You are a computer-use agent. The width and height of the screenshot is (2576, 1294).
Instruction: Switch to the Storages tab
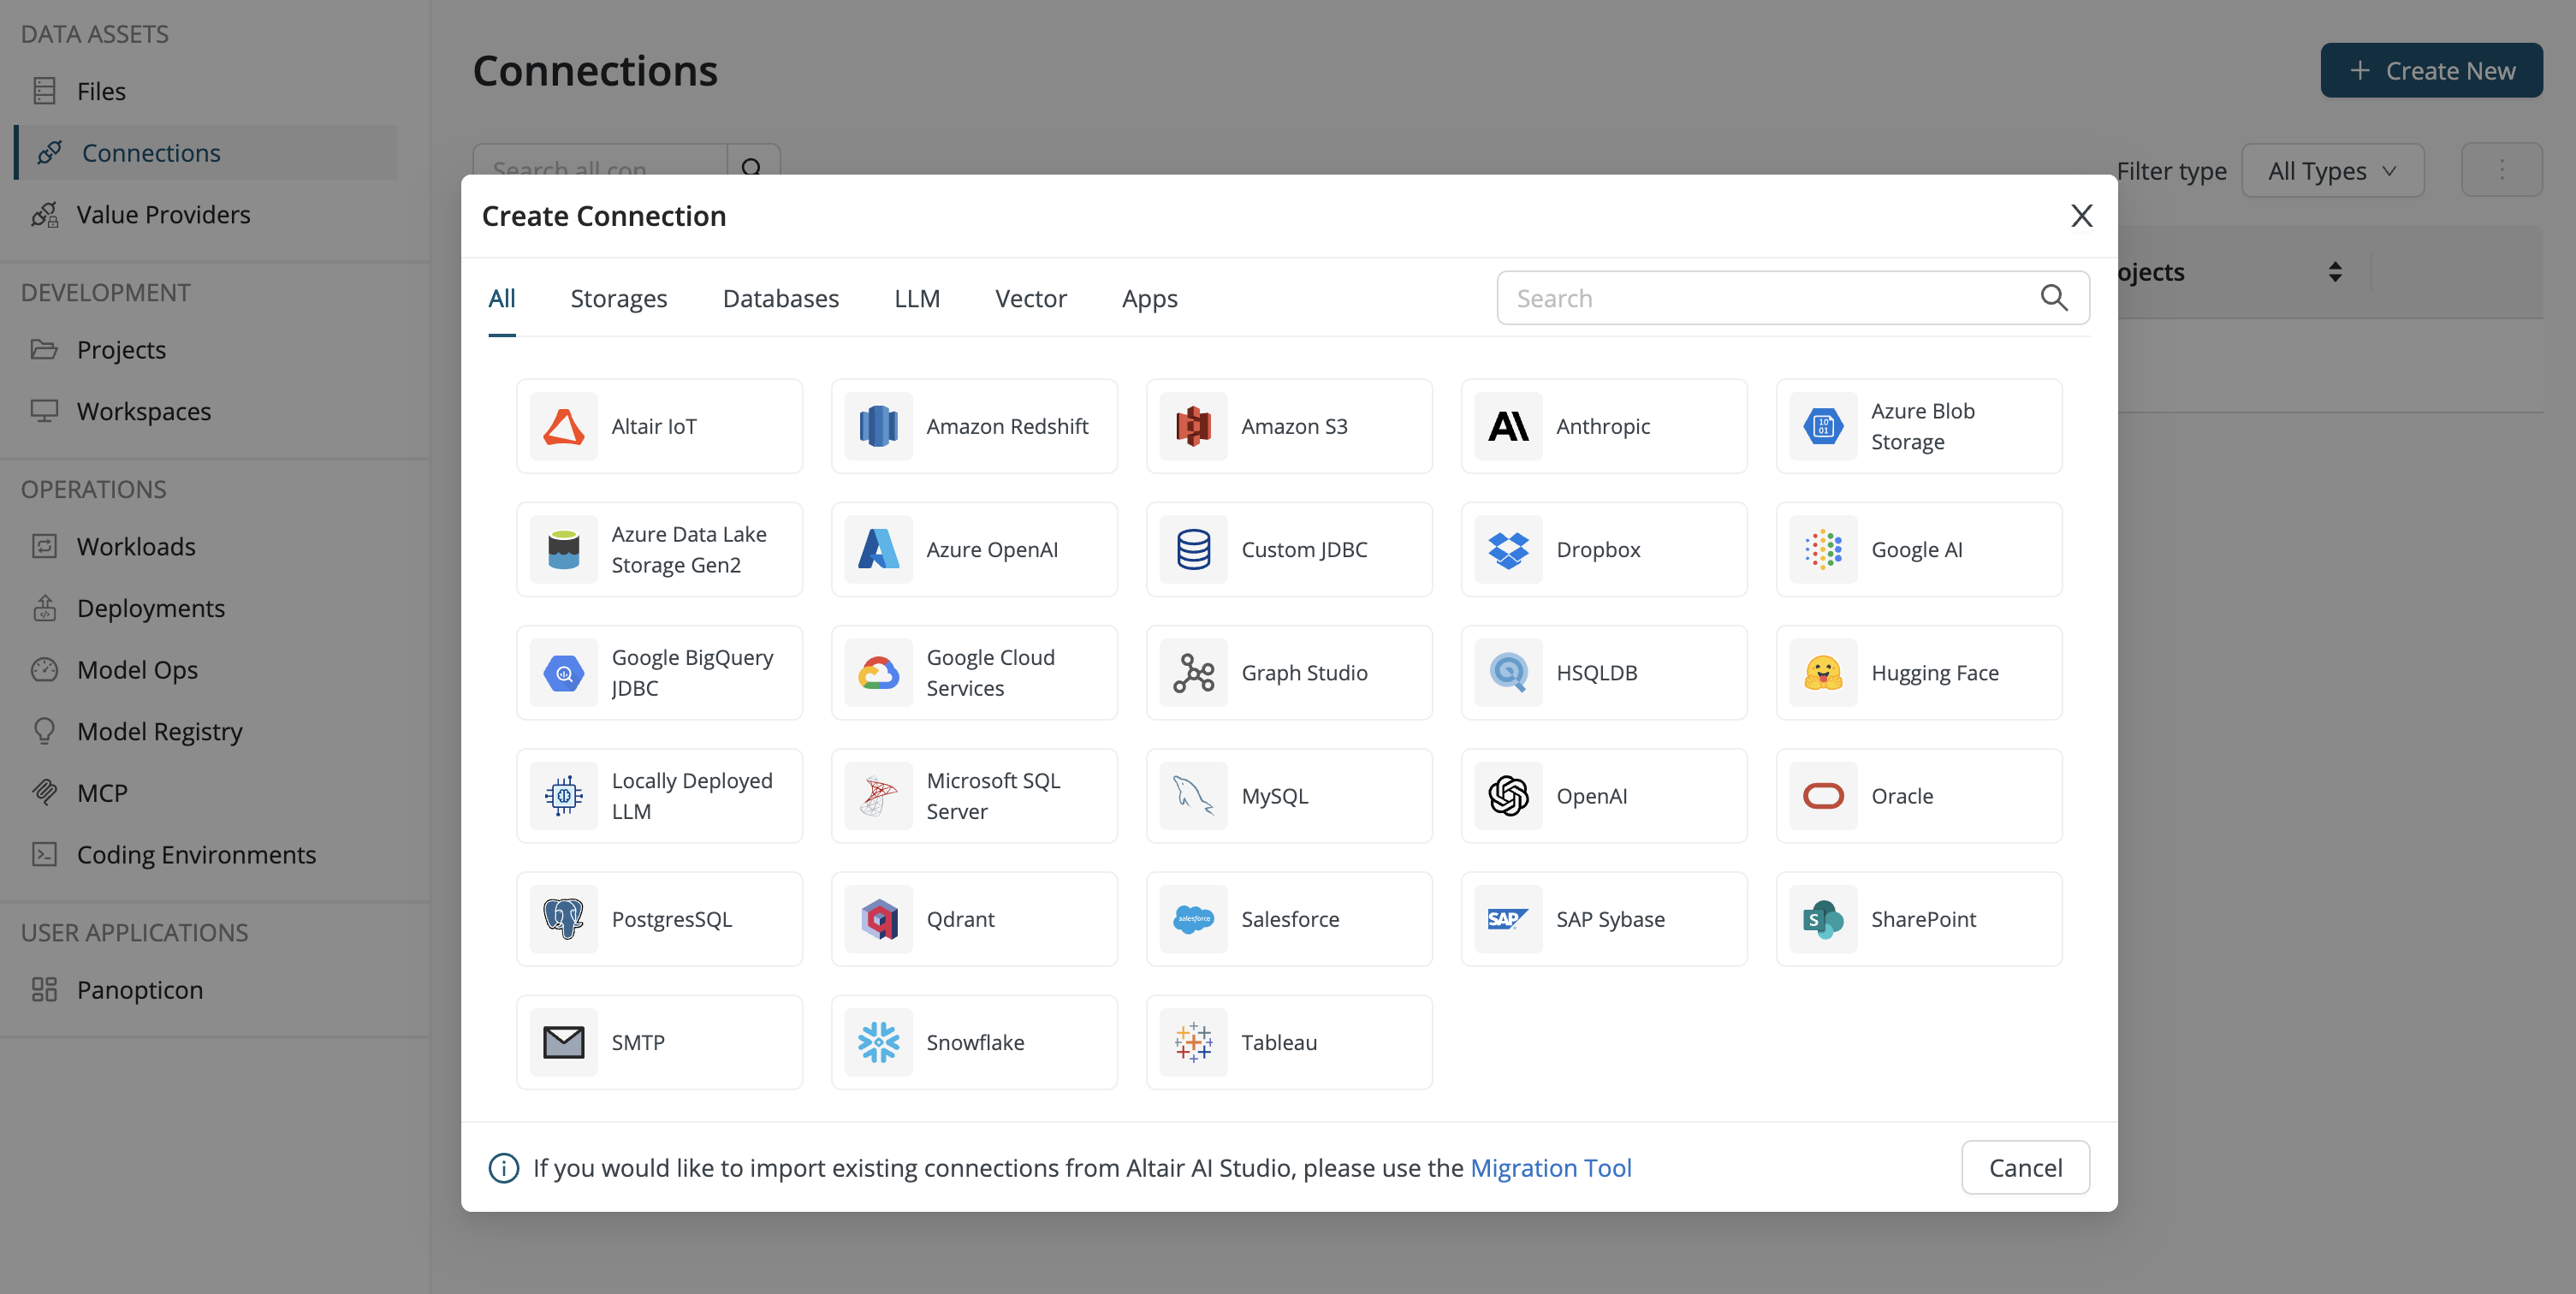point(619,298)
